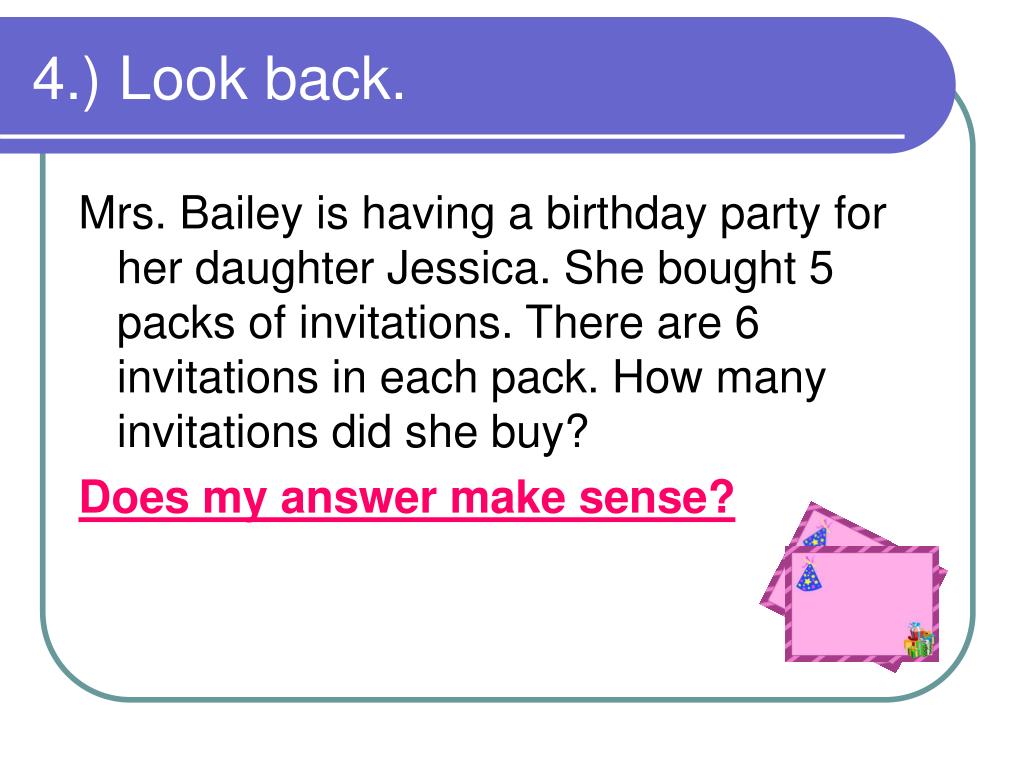
Task: Click the word 'daughter' in the second line
Action: coord(284,270)
